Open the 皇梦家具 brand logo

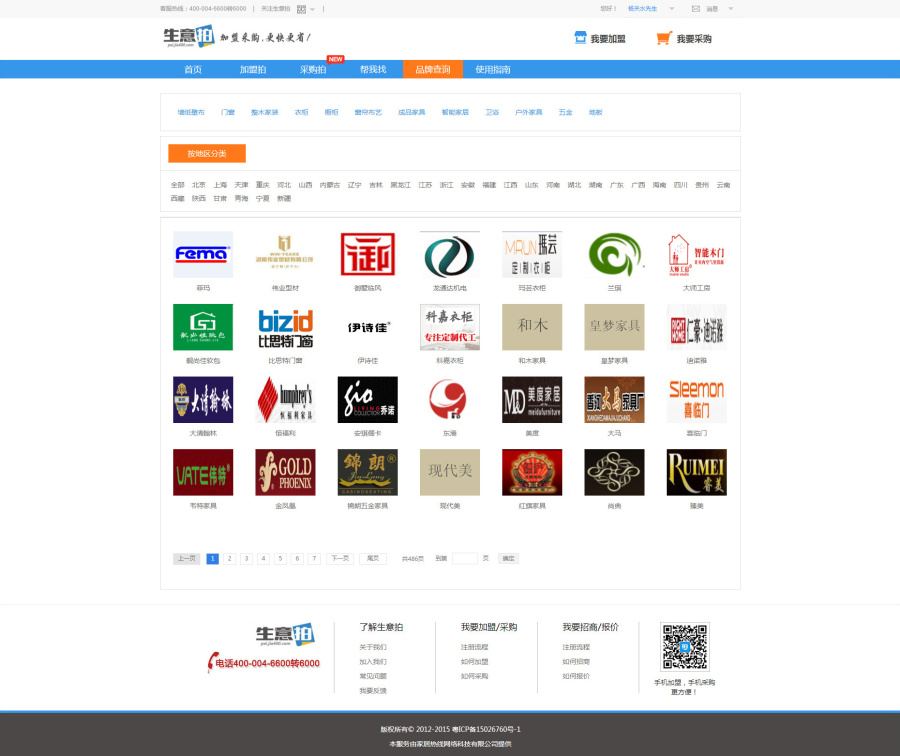(x=614, y=327)
